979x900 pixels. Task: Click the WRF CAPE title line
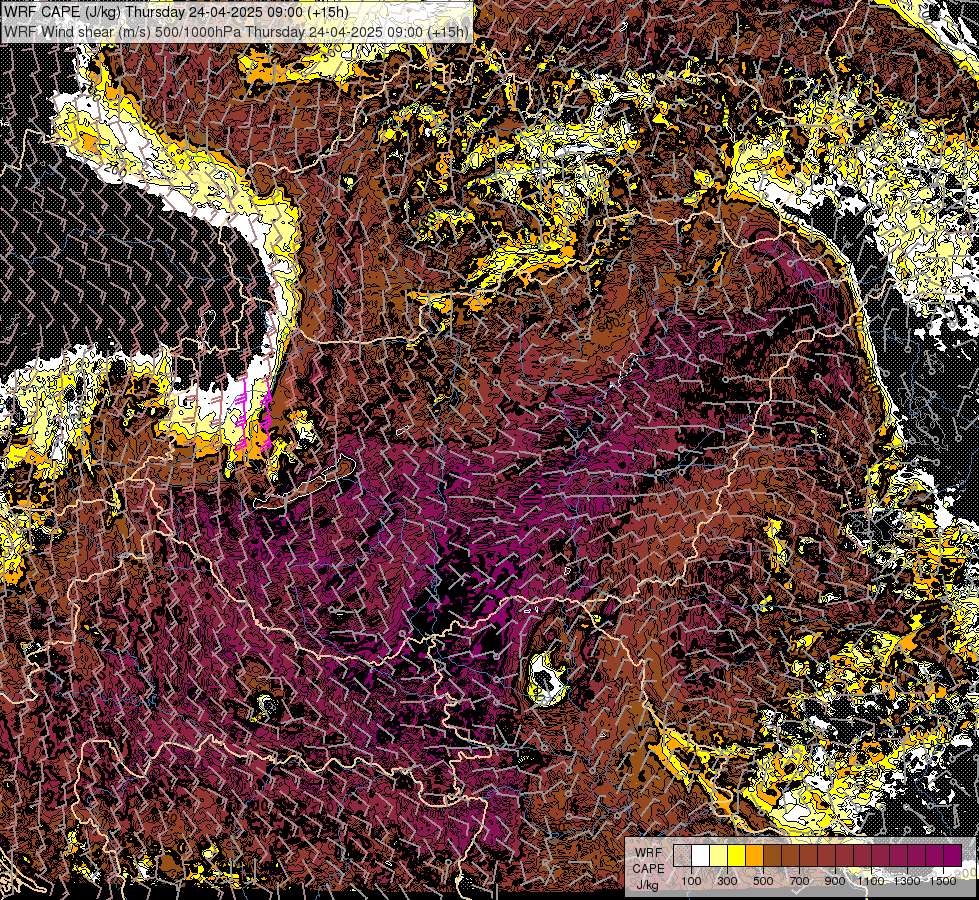[175, 12]
